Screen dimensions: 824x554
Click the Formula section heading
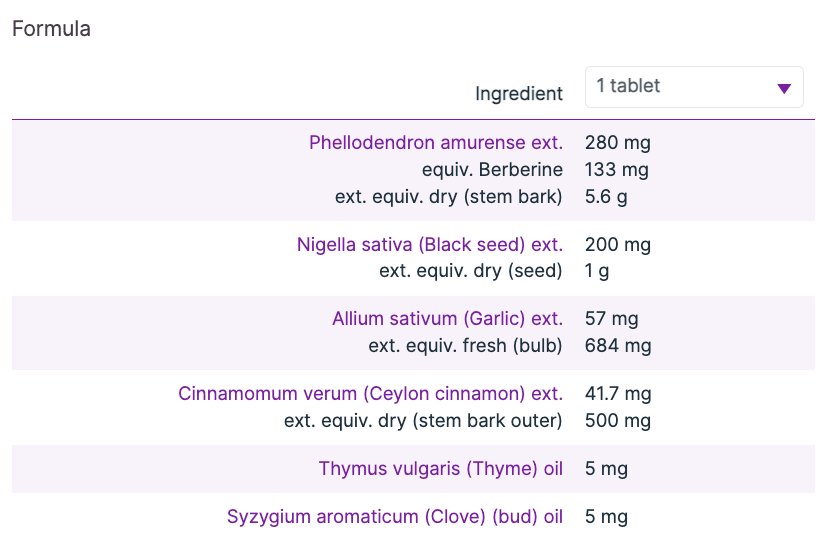tap(51, 29)
